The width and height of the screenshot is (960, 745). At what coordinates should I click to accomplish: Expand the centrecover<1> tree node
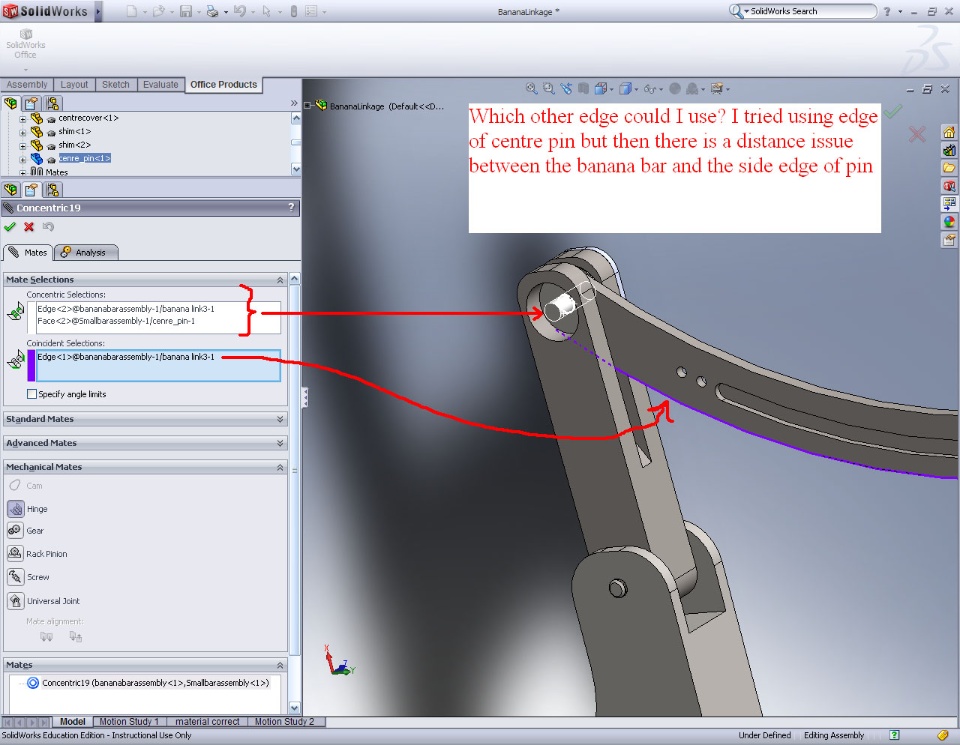pyautogui.click(x=23, y=119)
